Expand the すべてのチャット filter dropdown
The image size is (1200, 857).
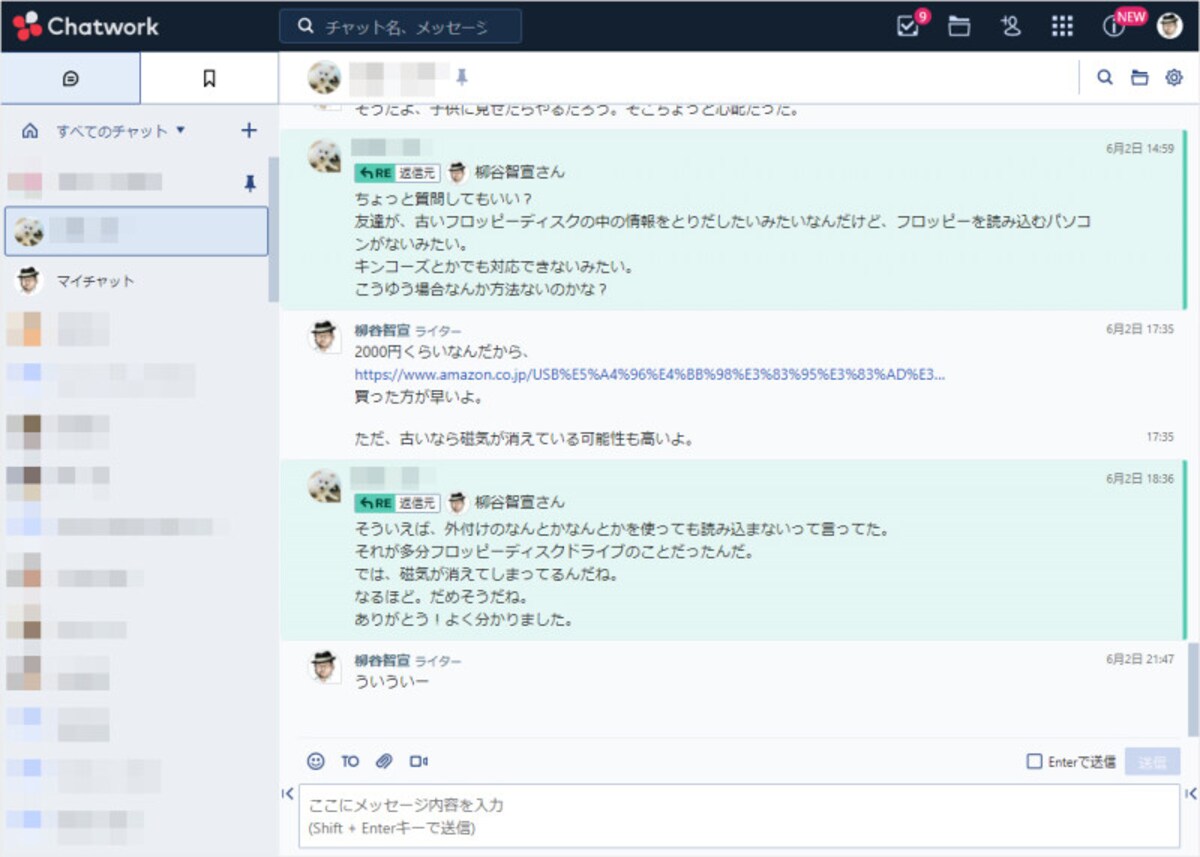pyautogui.click(x=121, y=130)
